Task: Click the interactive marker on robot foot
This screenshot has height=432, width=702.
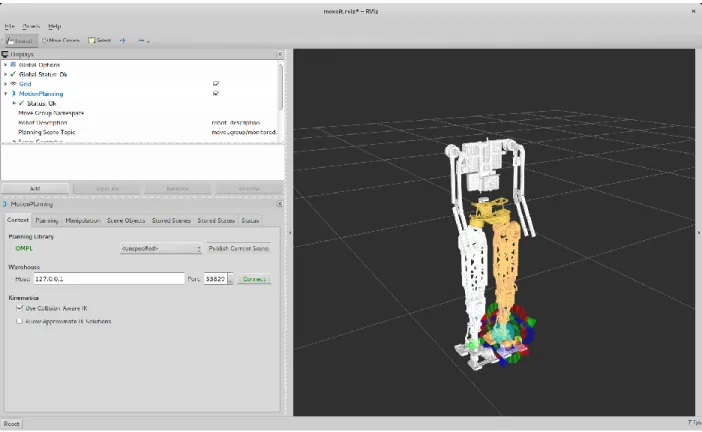Action: [x=506, y=334]
